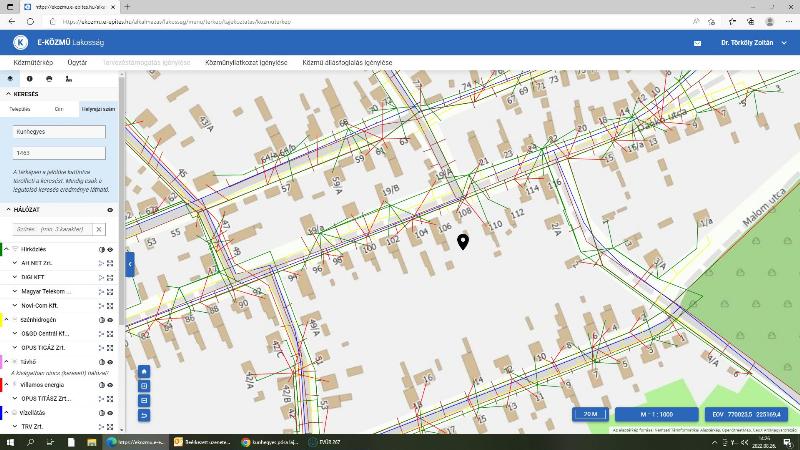Collapse the HÁLÓZAT section
The height and width of the screenshot is (450, 800).
(x=8, y=210)
